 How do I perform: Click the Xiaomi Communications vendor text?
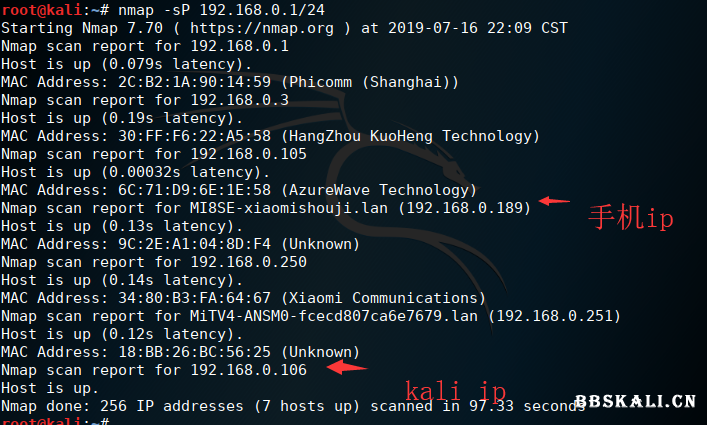click(x=379, y=298)
